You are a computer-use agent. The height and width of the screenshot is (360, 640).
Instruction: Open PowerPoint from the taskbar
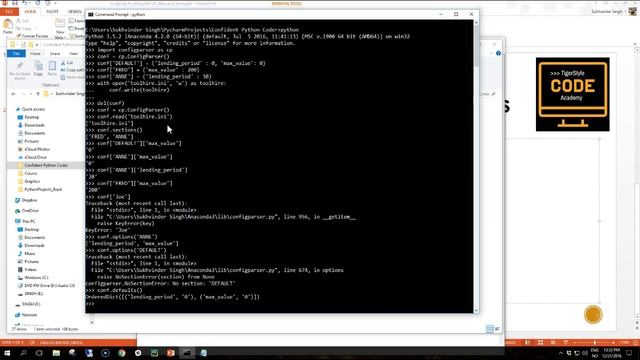point(171,353)
